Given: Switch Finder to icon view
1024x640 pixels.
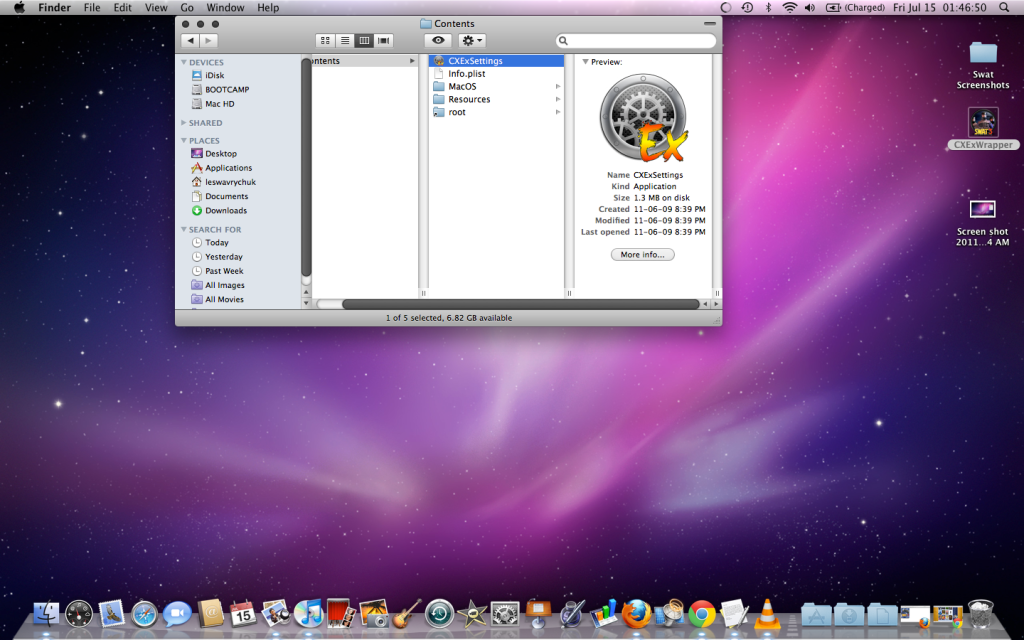Looking at the screenshot, I should pos(325,40).
